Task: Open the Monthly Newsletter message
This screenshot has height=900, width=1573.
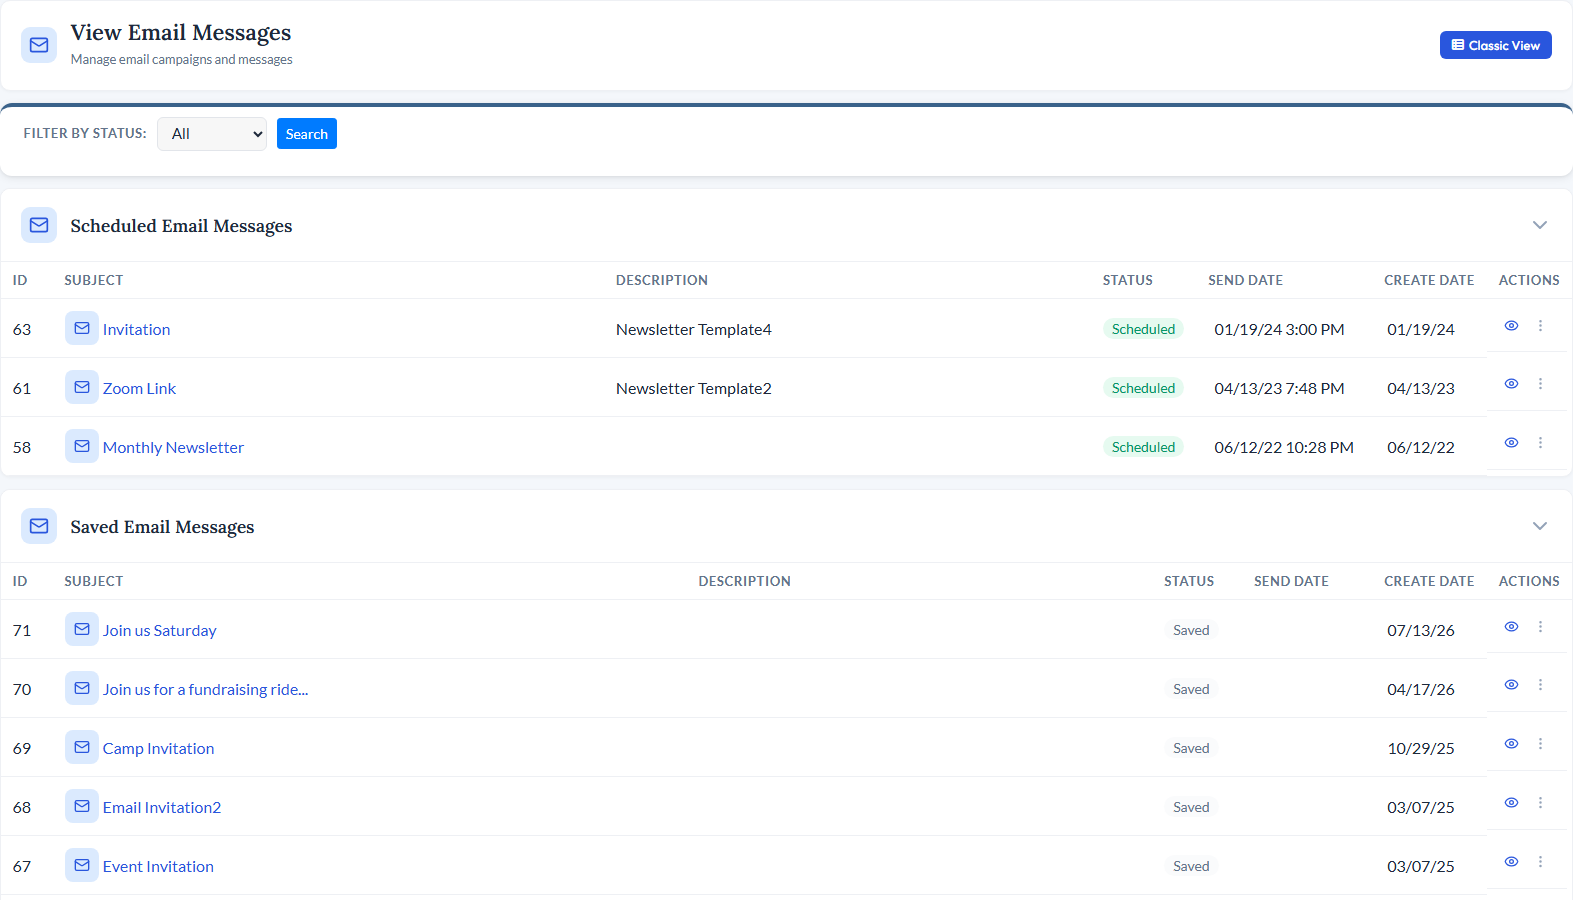Action: click(173, 447)
